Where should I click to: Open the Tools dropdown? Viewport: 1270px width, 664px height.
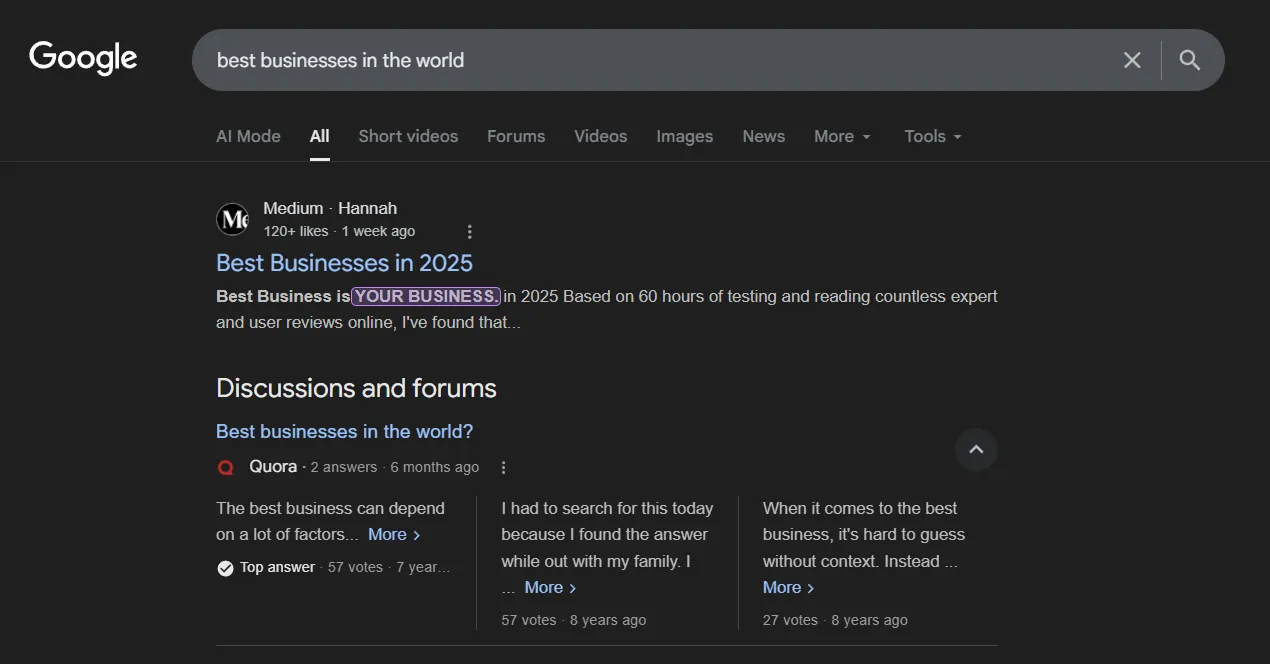coord(932,137)
